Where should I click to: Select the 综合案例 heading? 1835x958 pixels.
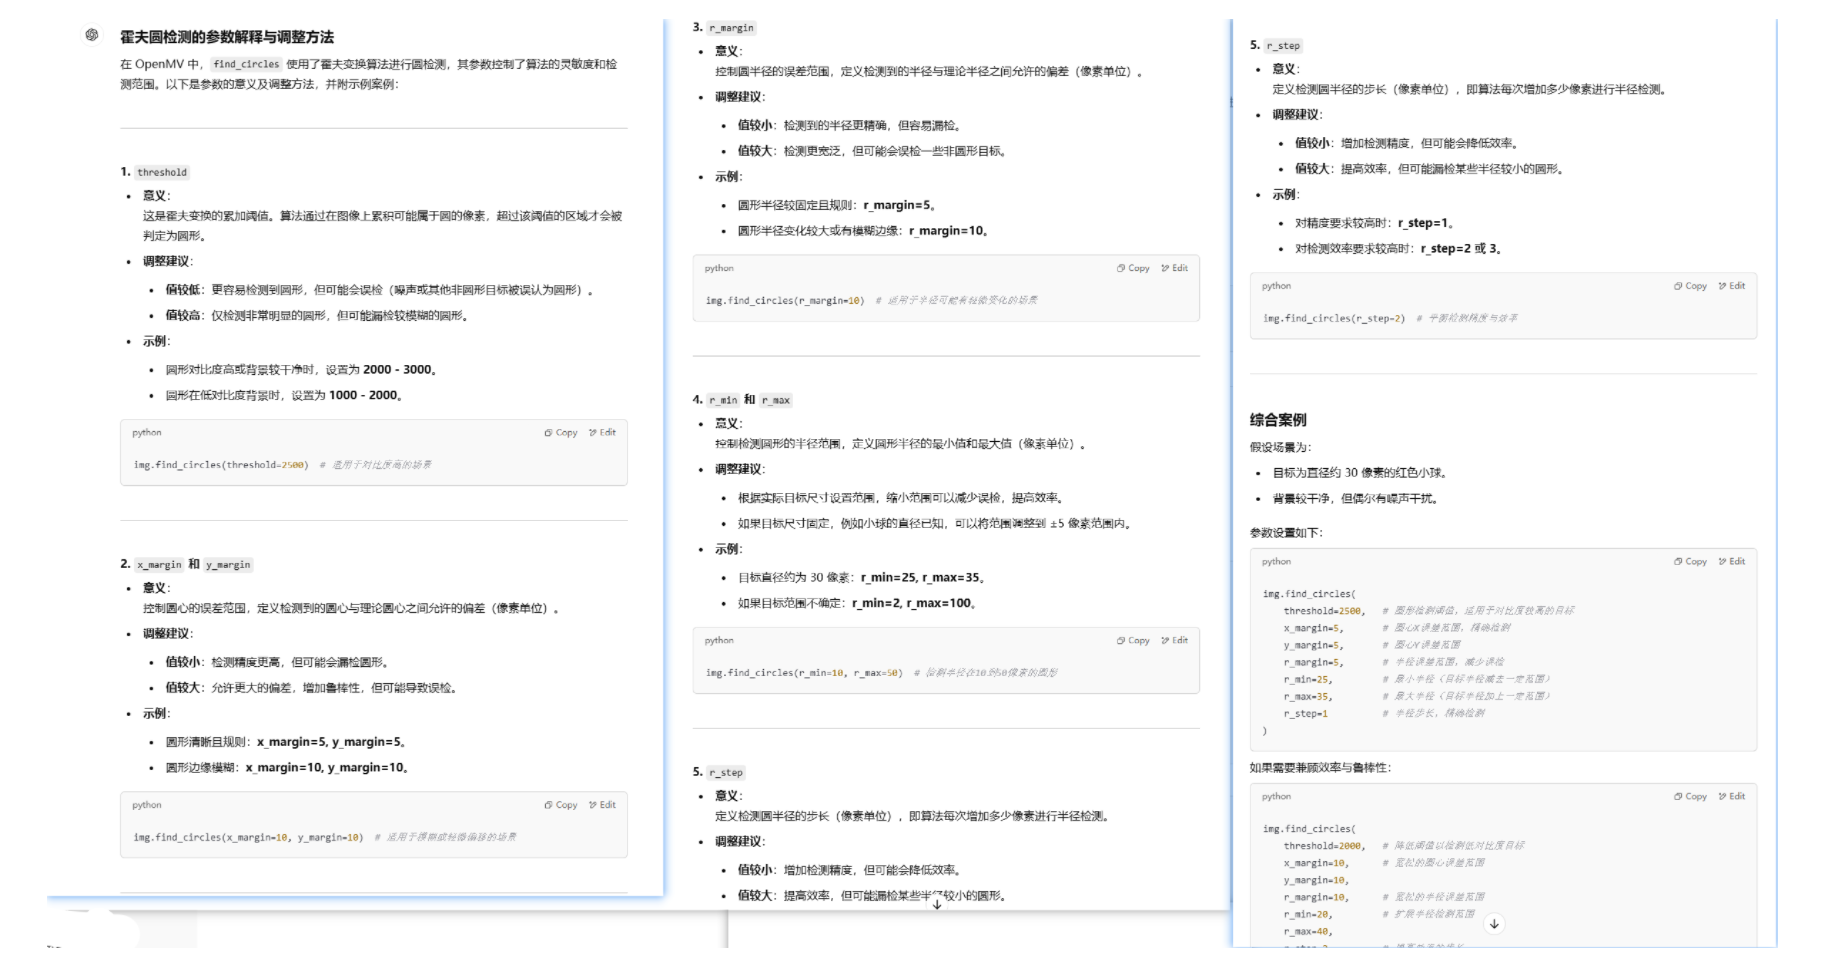point(1278,420)
